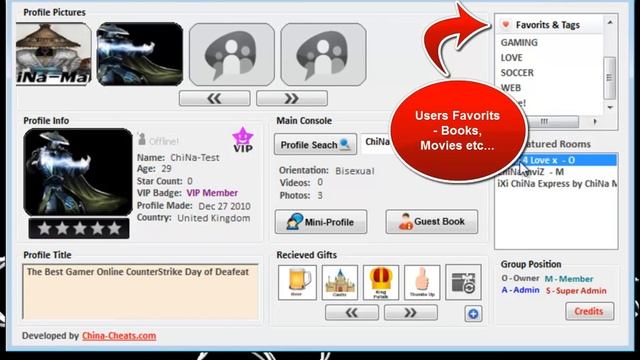Select the fourth placeholder profile picture
640x360 pixels.
click(x=323, y=54)
